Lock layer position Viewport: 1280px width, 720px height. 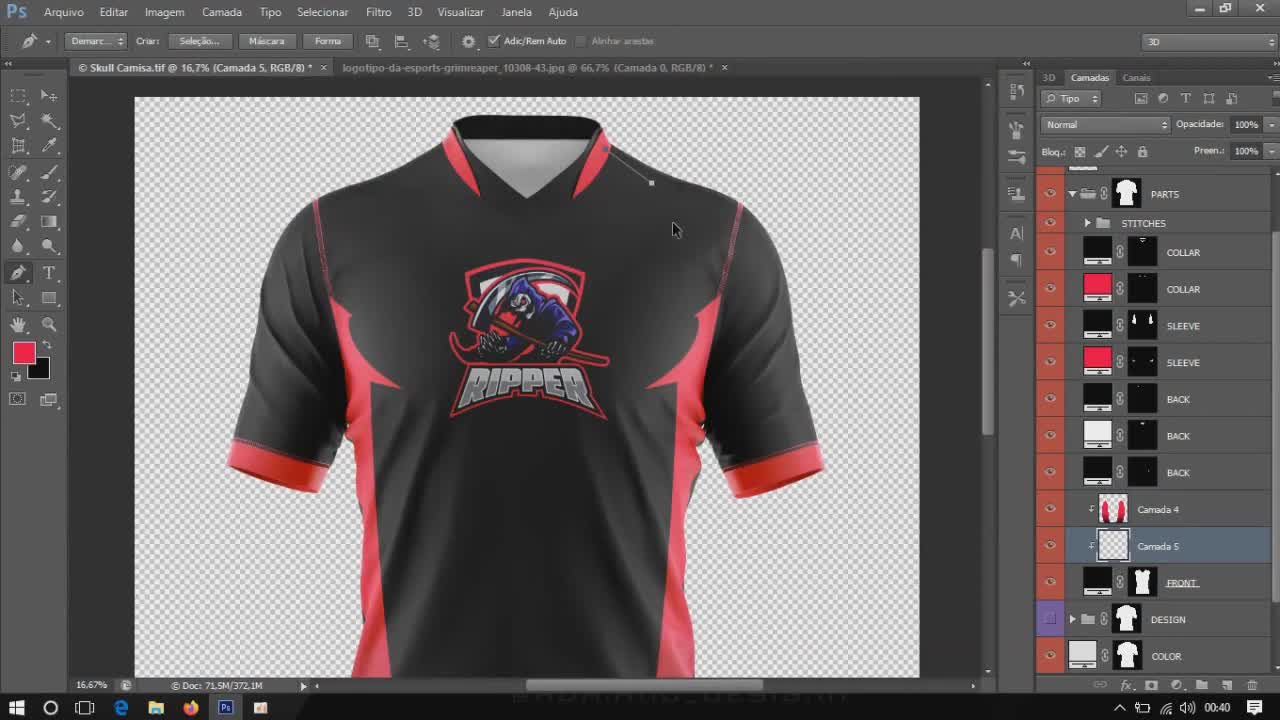[1121, 152]
